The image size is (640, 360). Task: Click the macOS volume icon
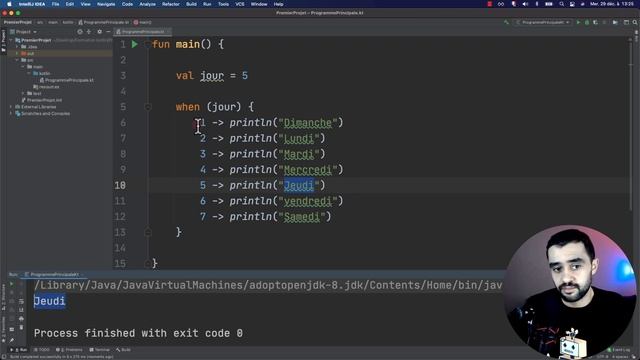(525, 4)
